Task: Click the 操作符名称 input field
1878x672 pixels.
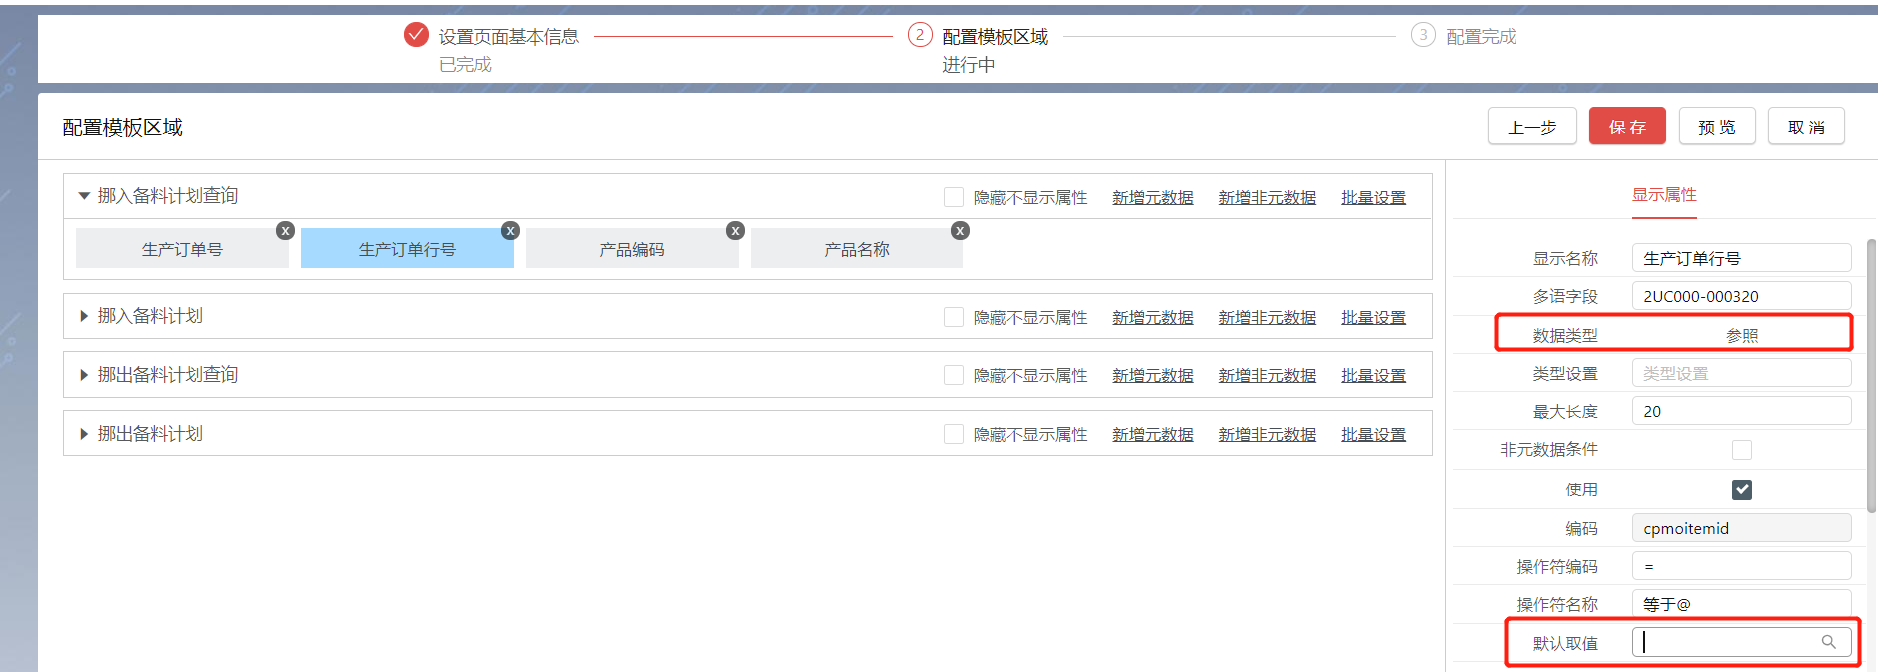Action: (x=1742, y=604)
